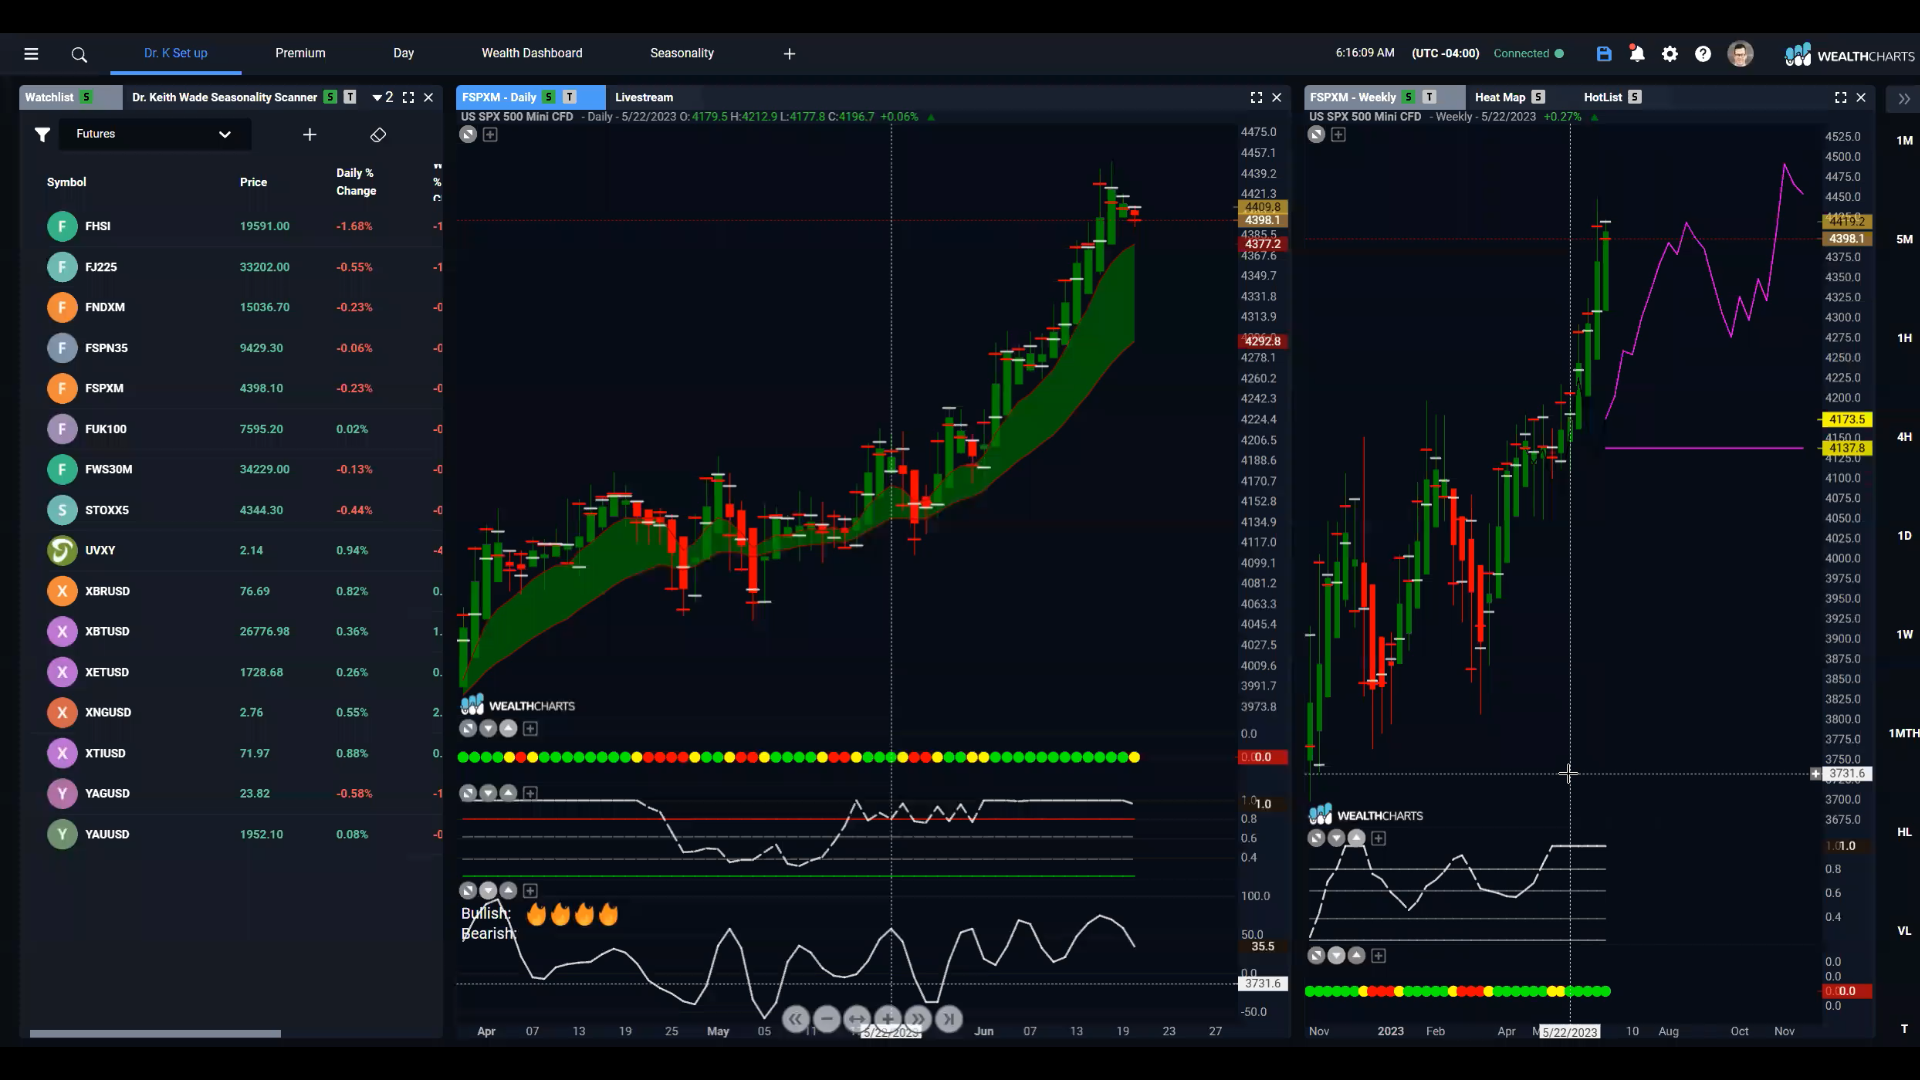Add an indicator pane on the daily chart header

point(490,134)
